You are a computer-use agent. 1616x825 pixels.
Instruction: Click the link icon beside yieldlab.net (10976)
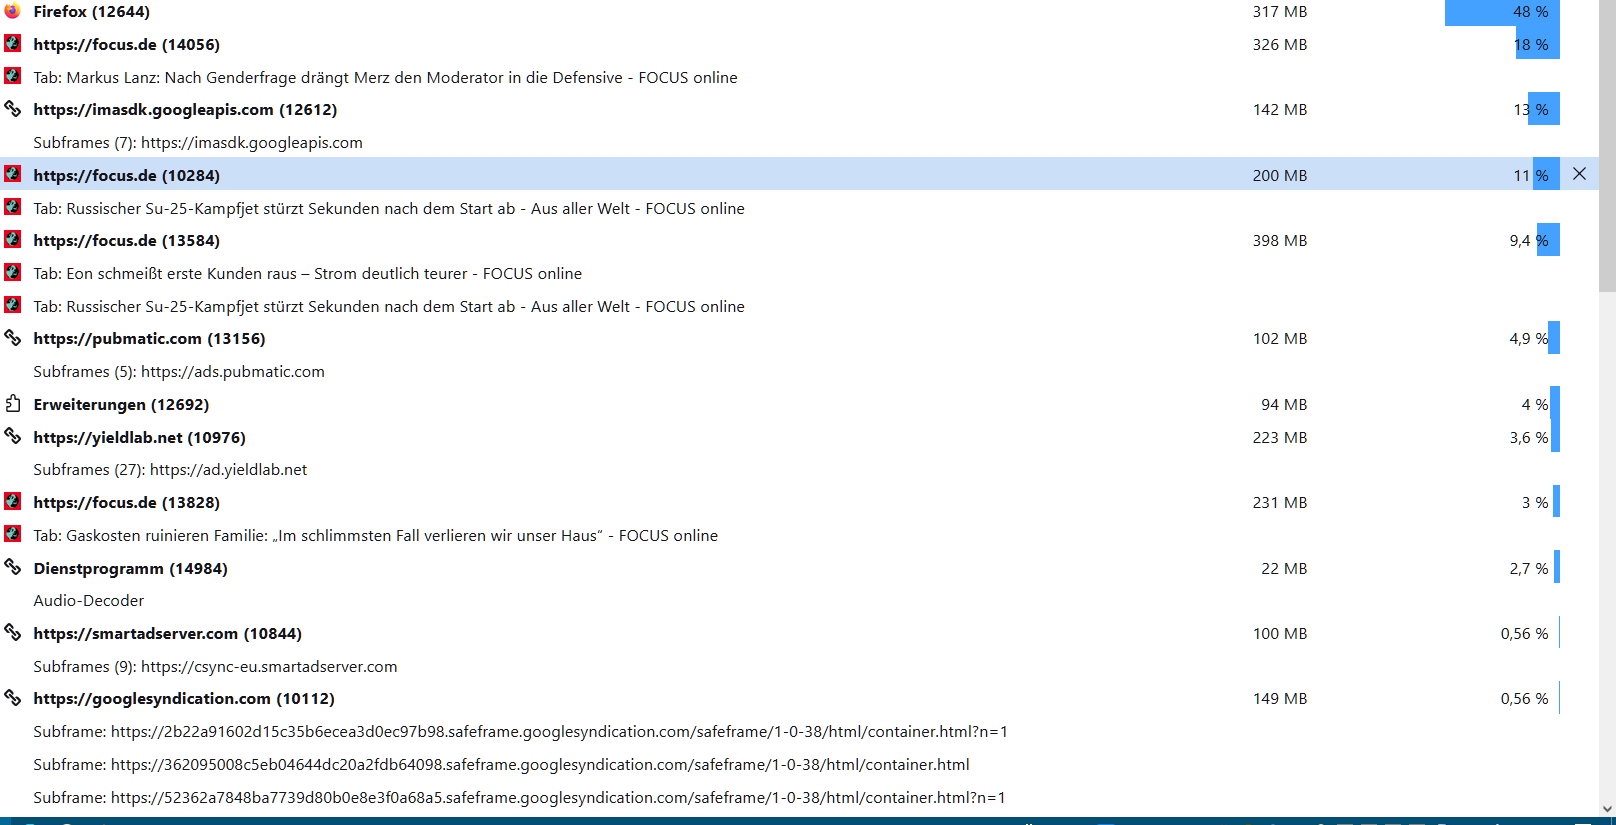[x=12, y=436]
